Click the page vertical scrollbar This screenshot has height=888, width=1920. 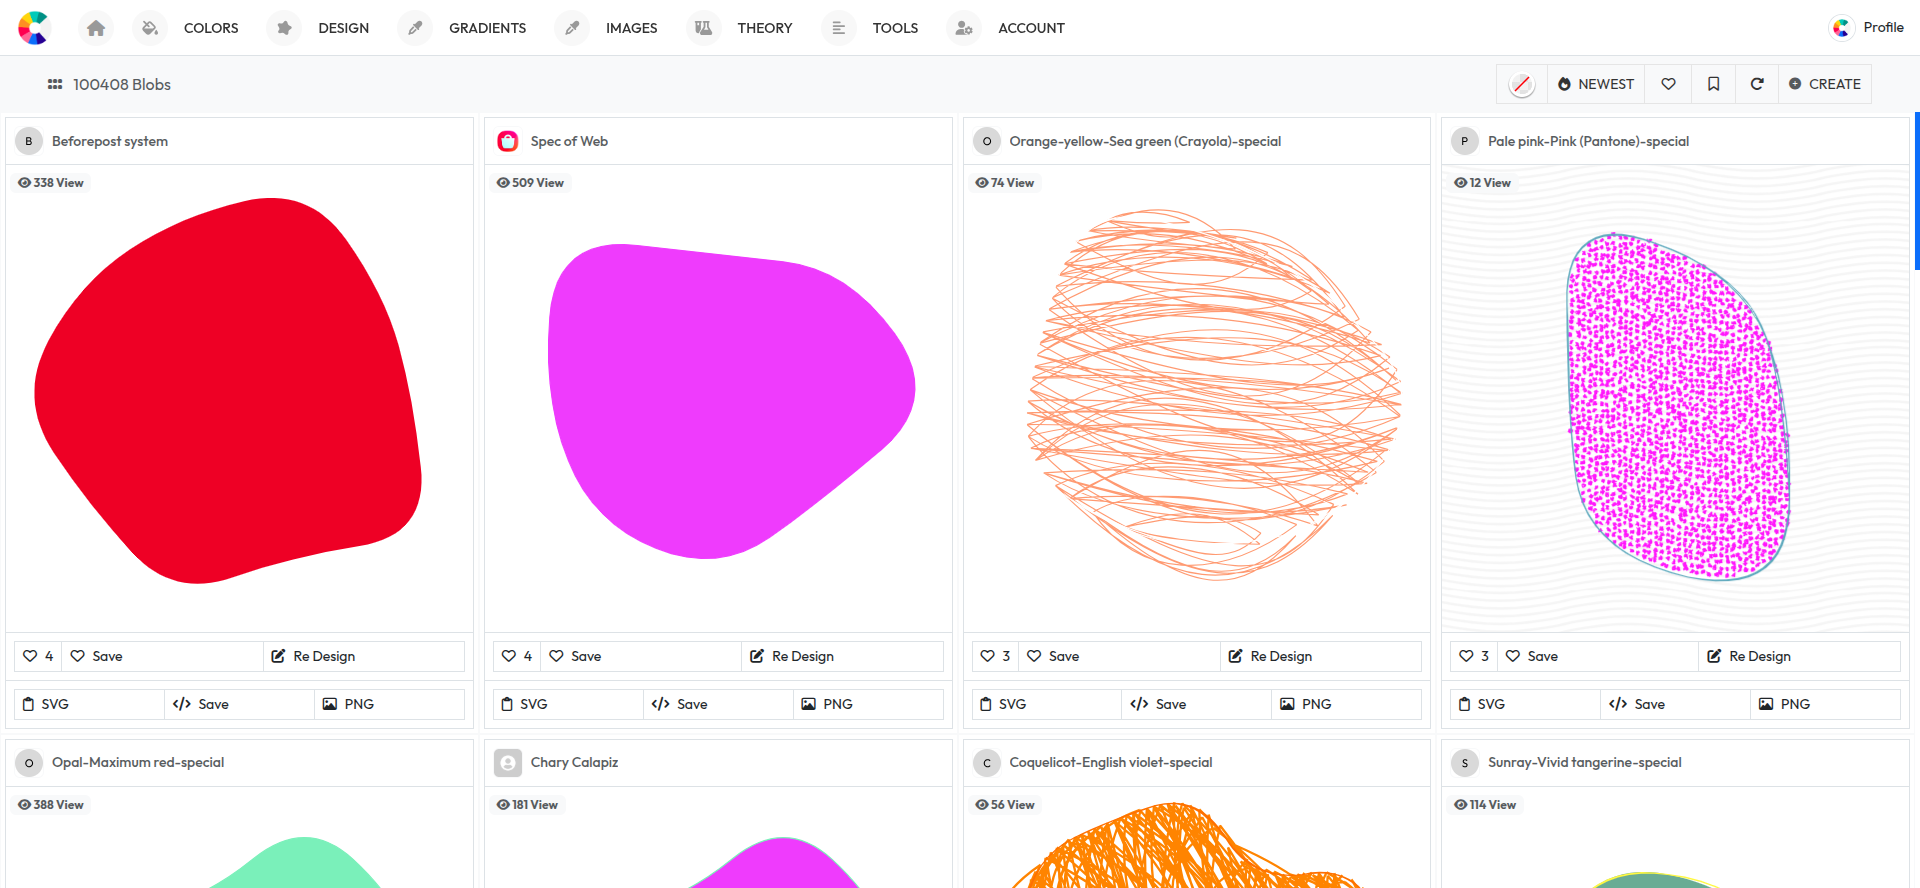pos(1916,191)
